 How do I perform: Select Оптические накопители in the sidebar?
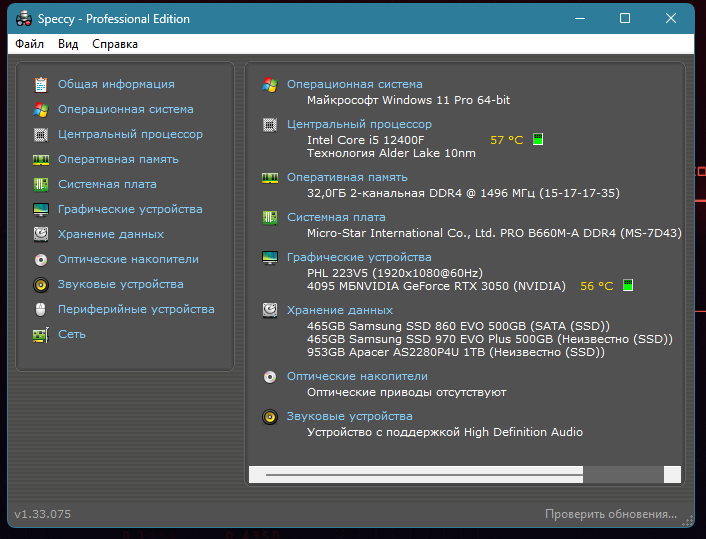[128, 259]
